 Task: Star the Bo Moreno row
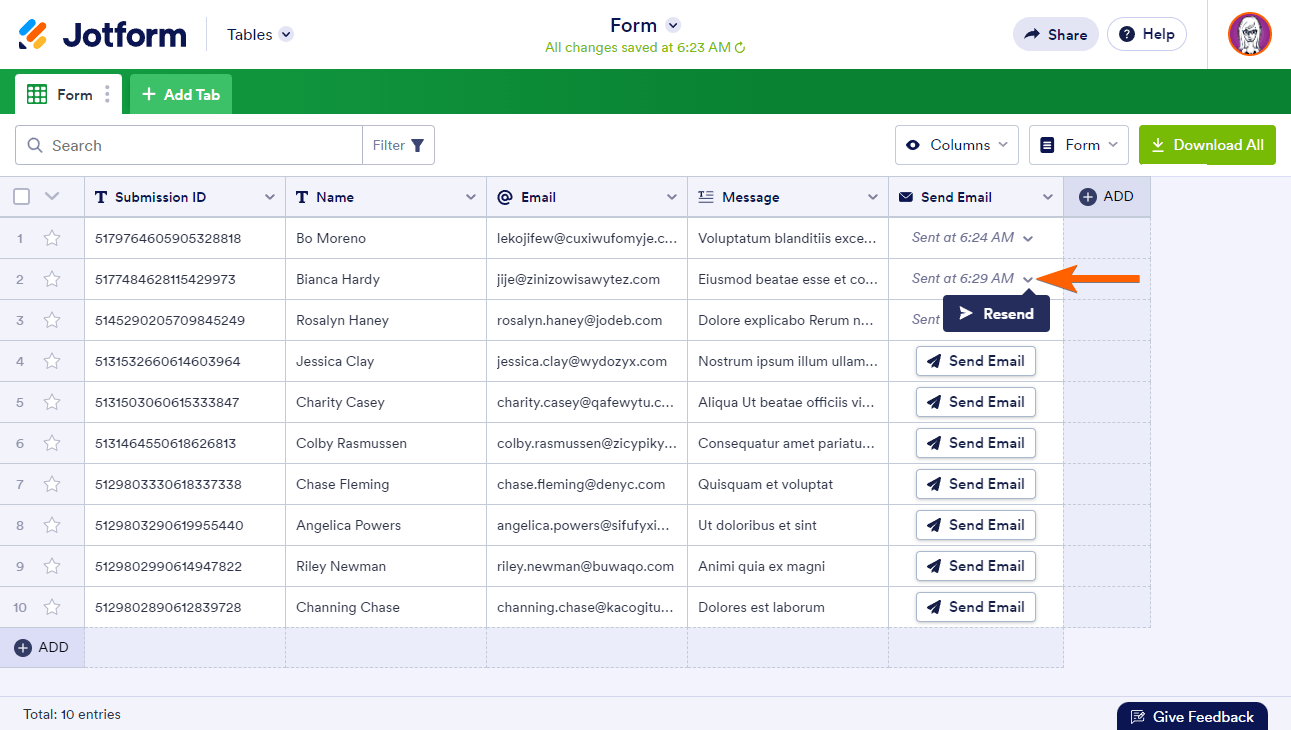[x=52, y=238]
